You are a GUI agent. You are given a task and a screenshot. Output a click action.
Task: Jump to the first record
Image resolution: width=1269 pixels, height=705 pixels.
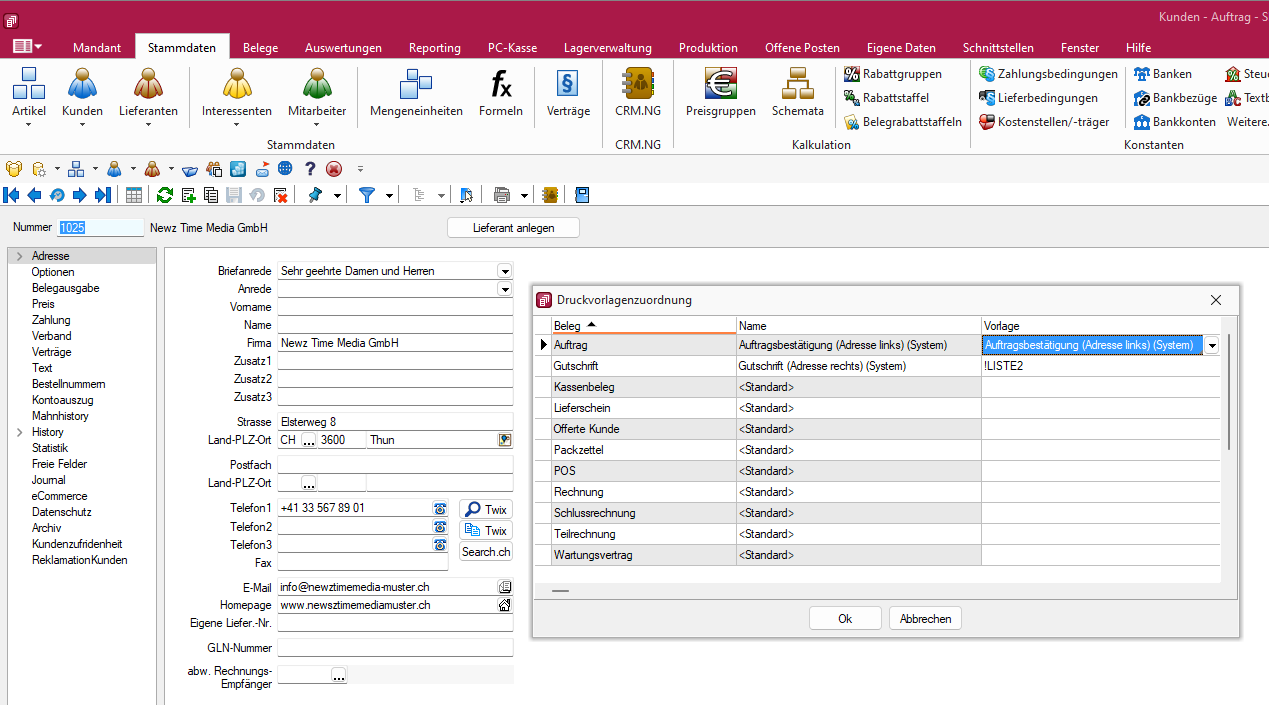[12, 195]
